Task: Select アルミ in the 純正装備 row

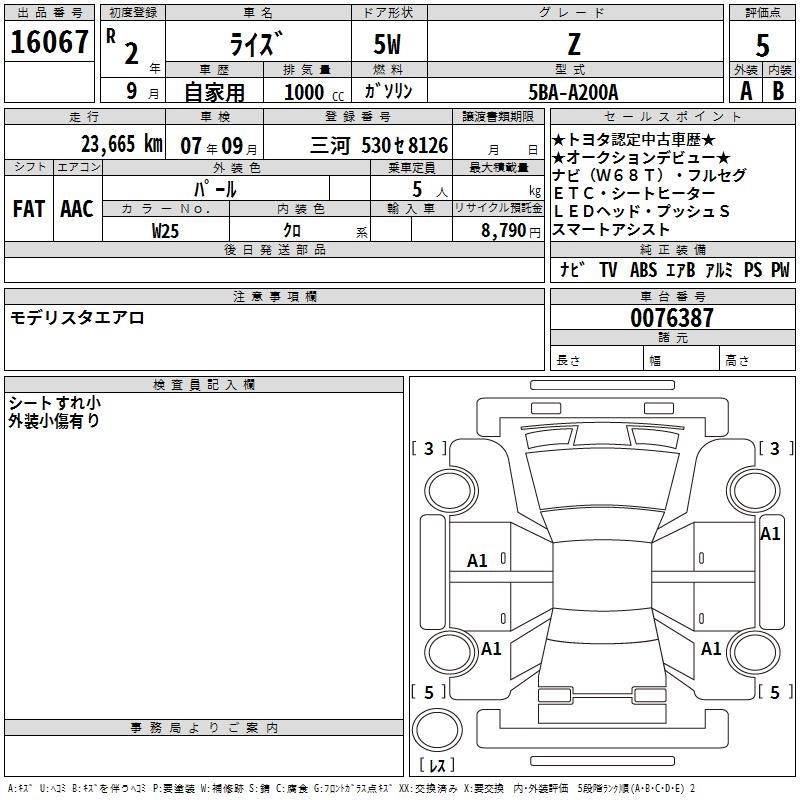Action: [719, 269]
